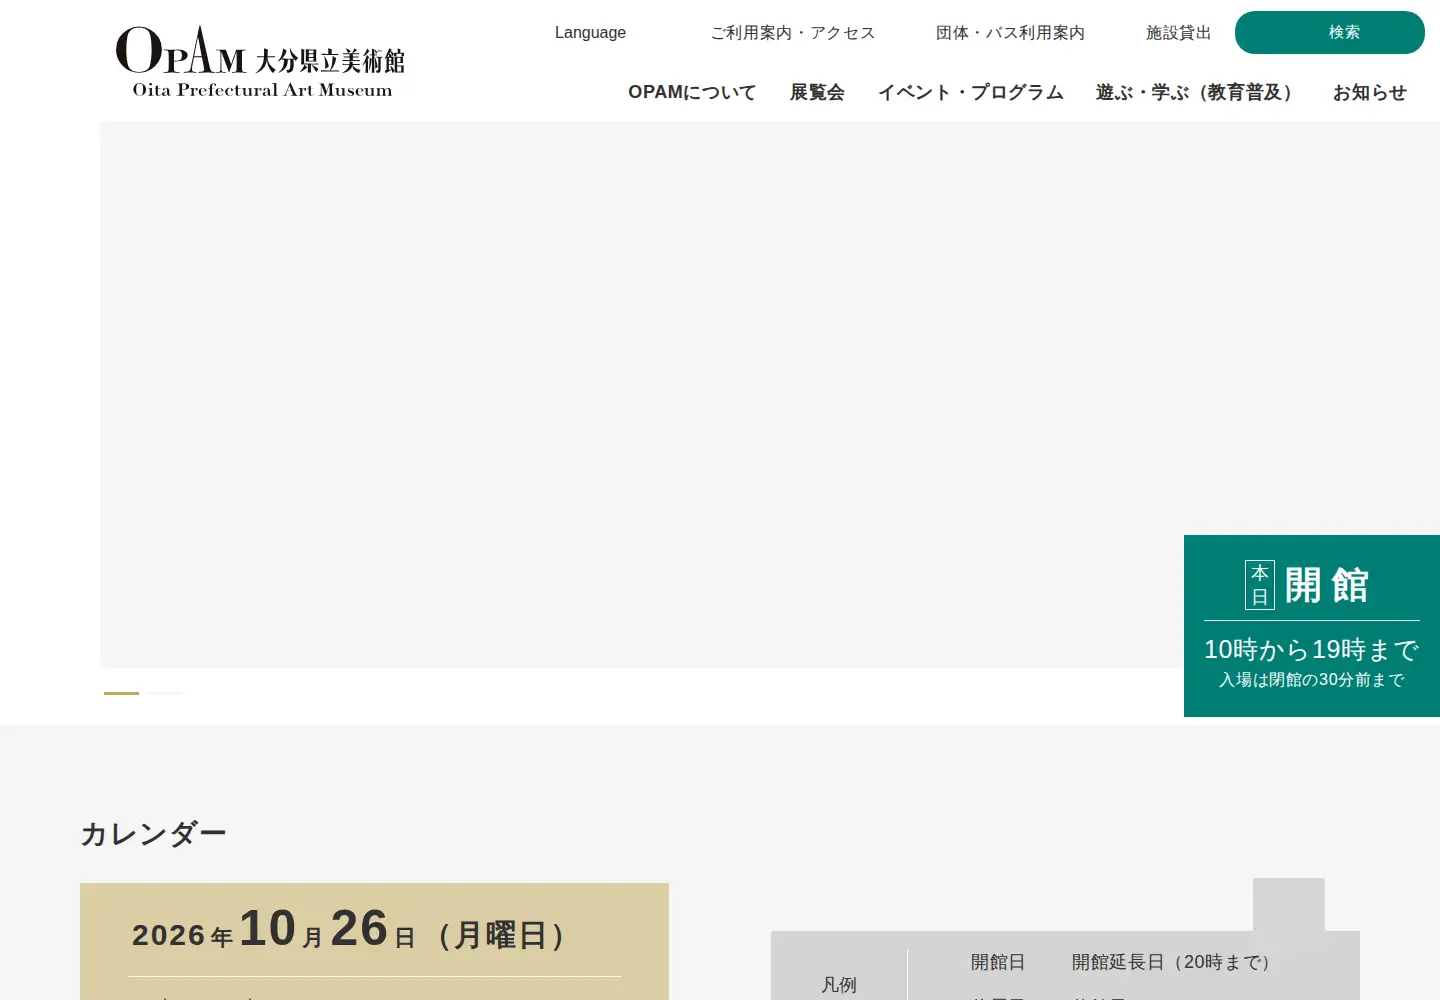Click the 開館日 legend entry
Screen dimensions: 1440x1000
tap(998, 962)
